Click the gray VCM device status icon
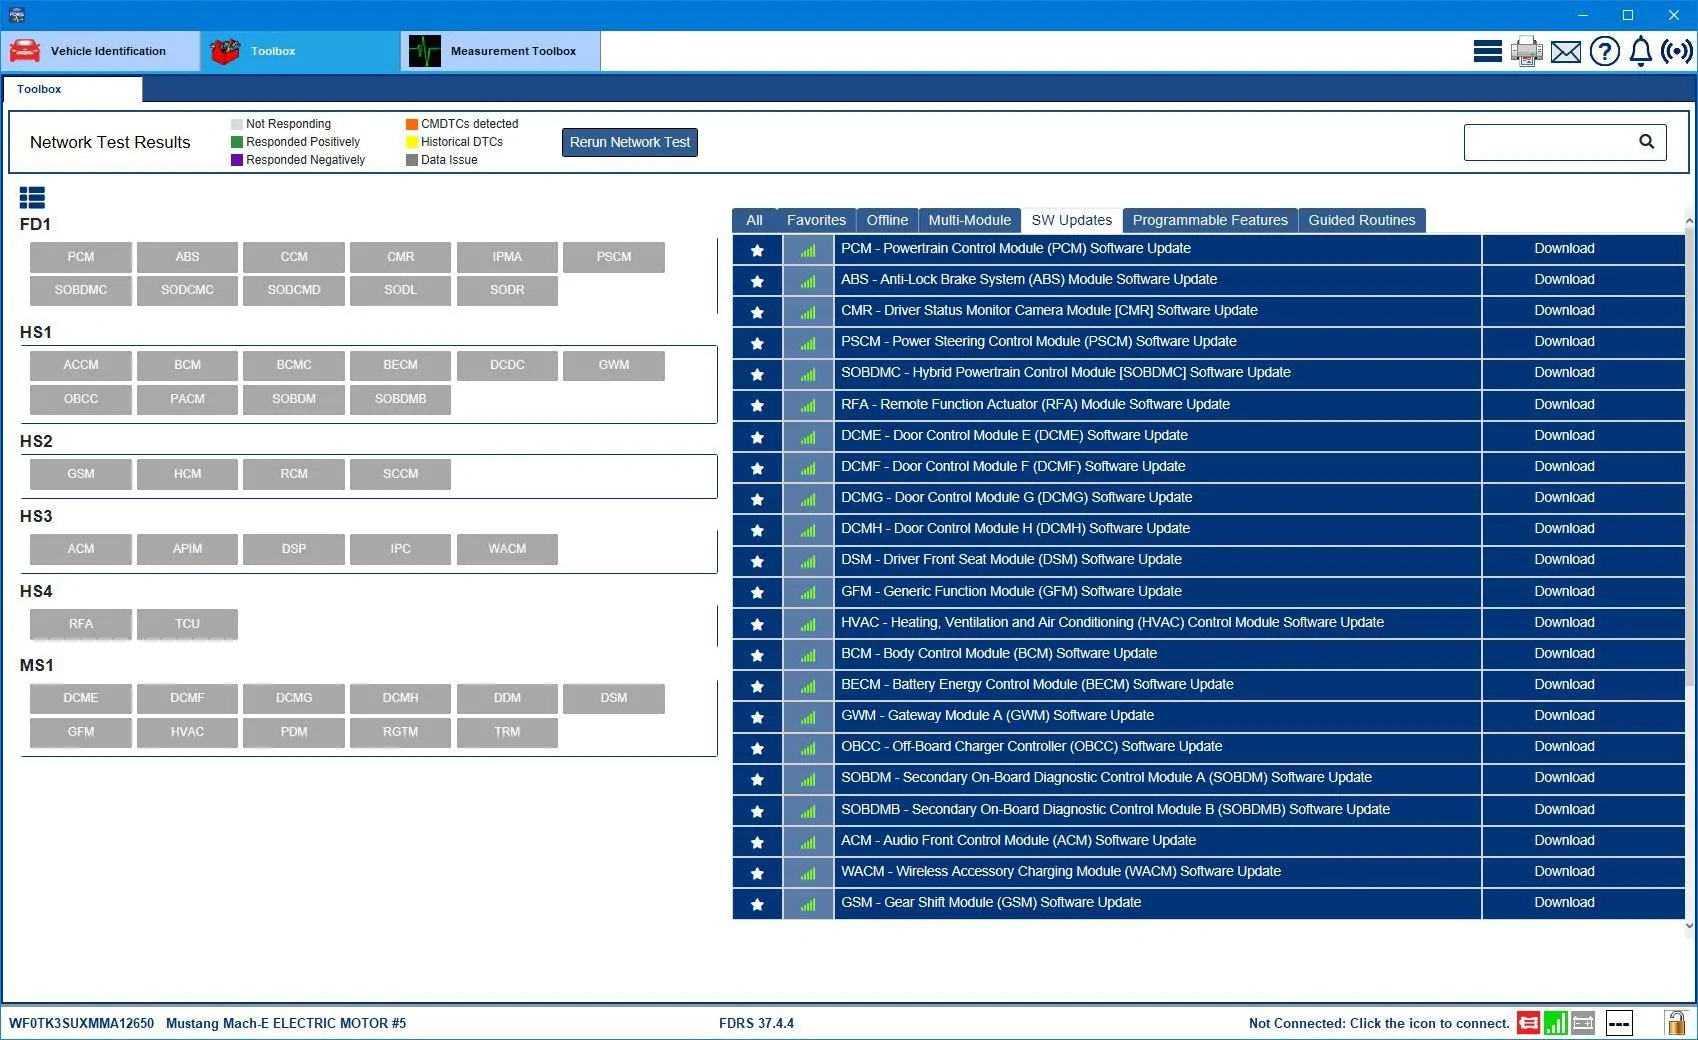 1583,1023
